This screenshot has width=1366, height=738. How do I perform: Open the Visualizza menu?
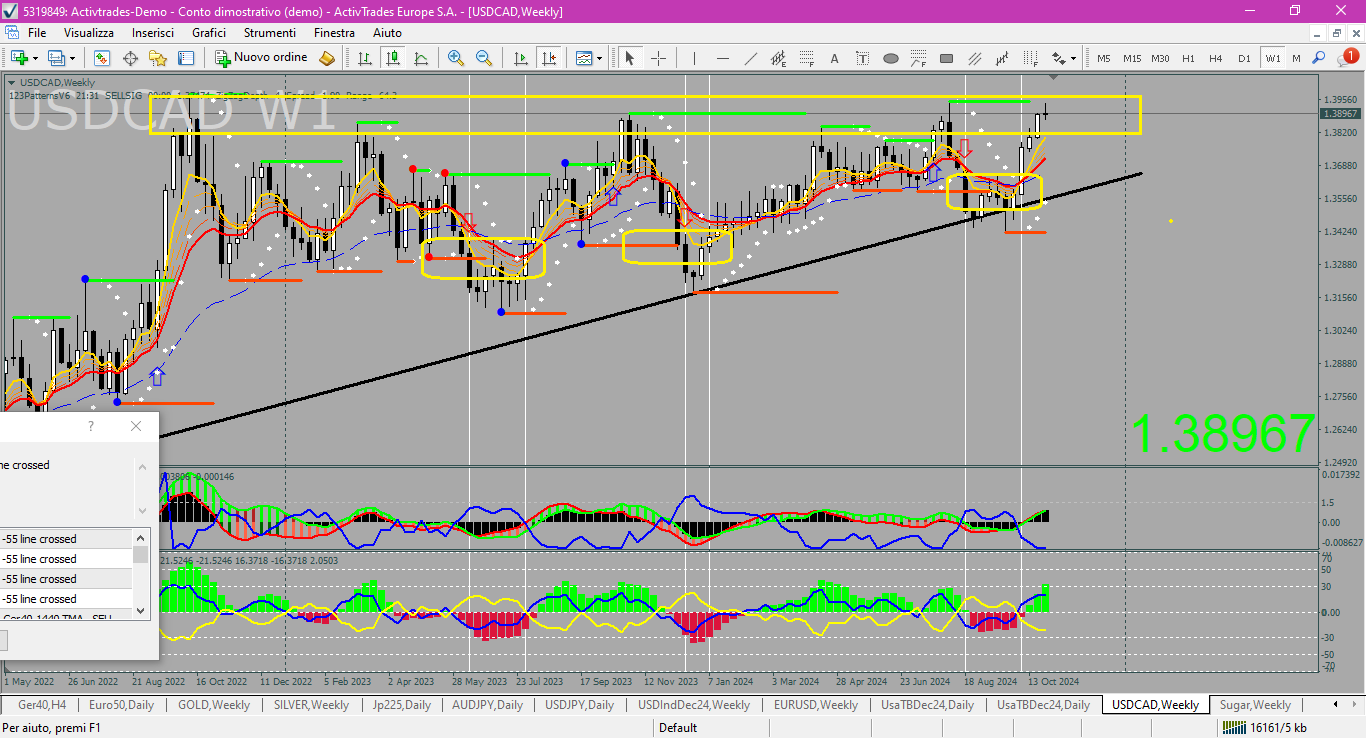point(89,33)
